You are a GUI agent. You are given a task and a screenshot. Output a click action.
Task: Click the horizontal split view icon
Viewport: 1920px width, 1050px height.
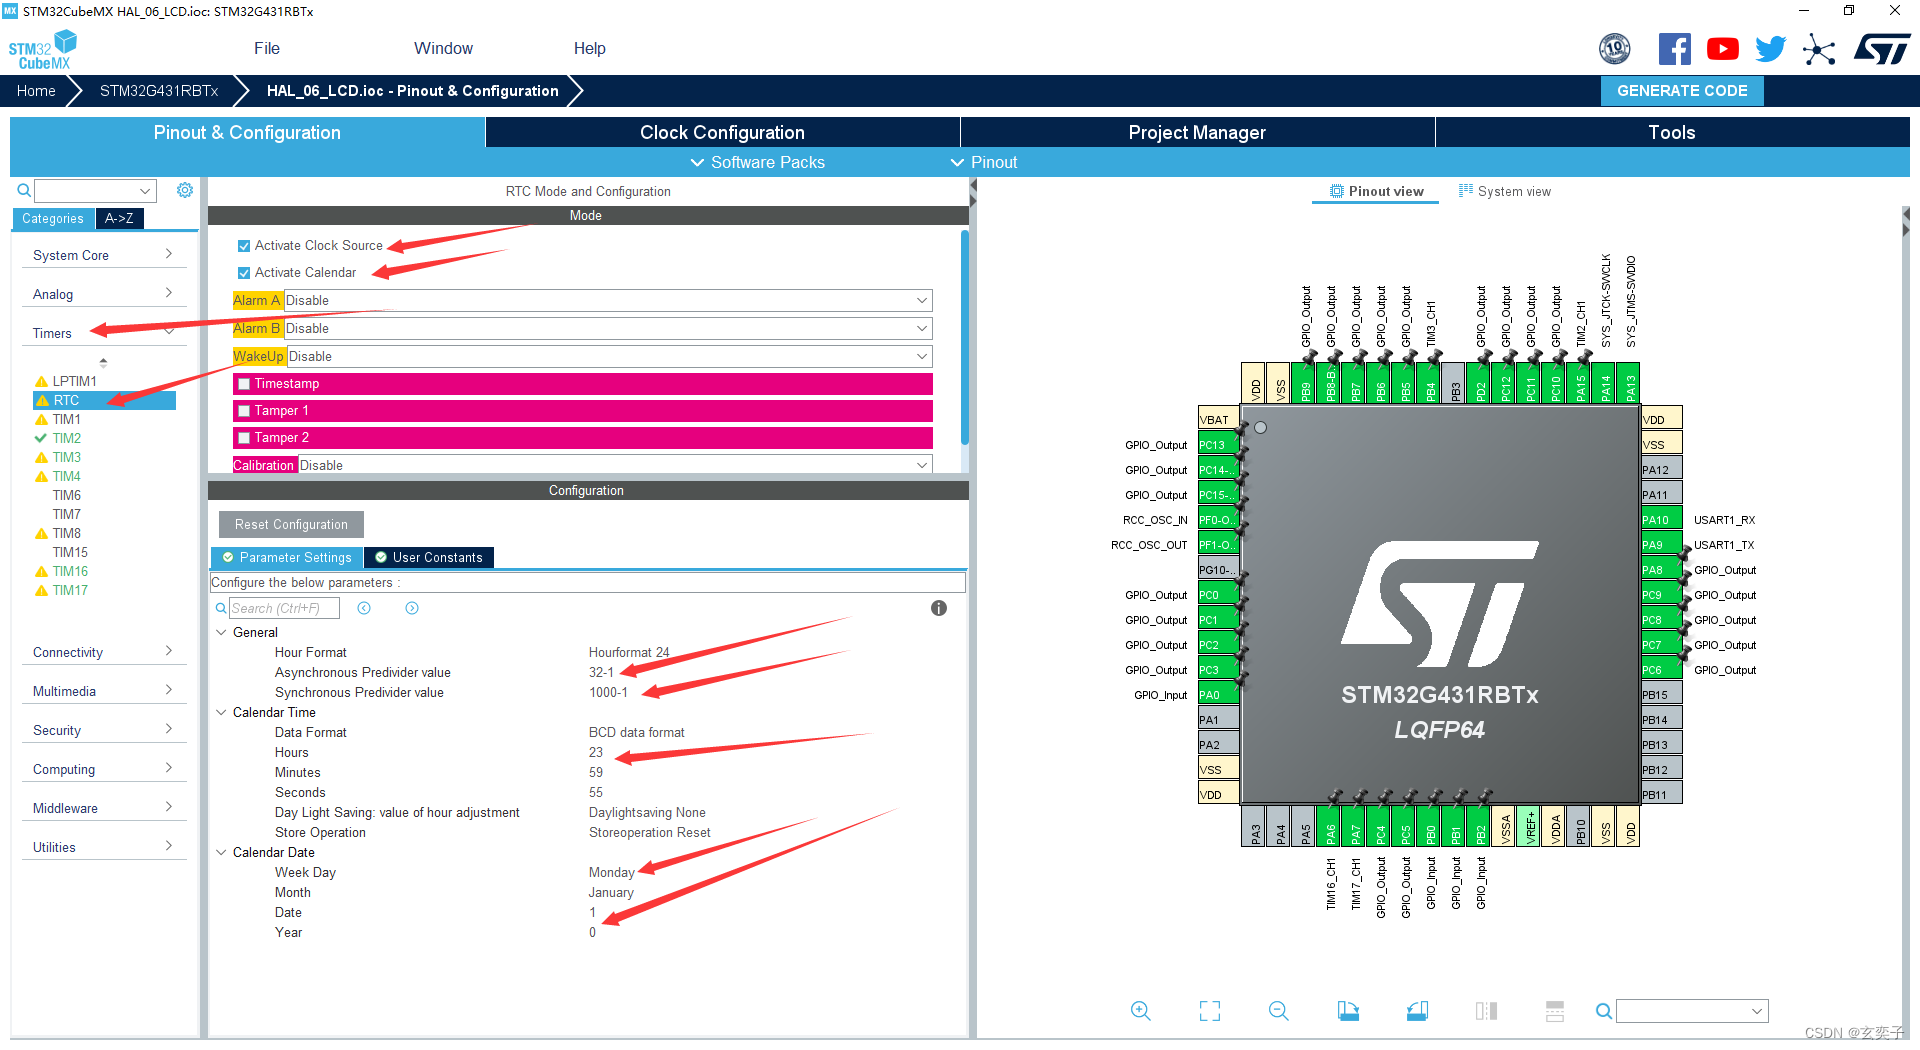[1555, 1011]
